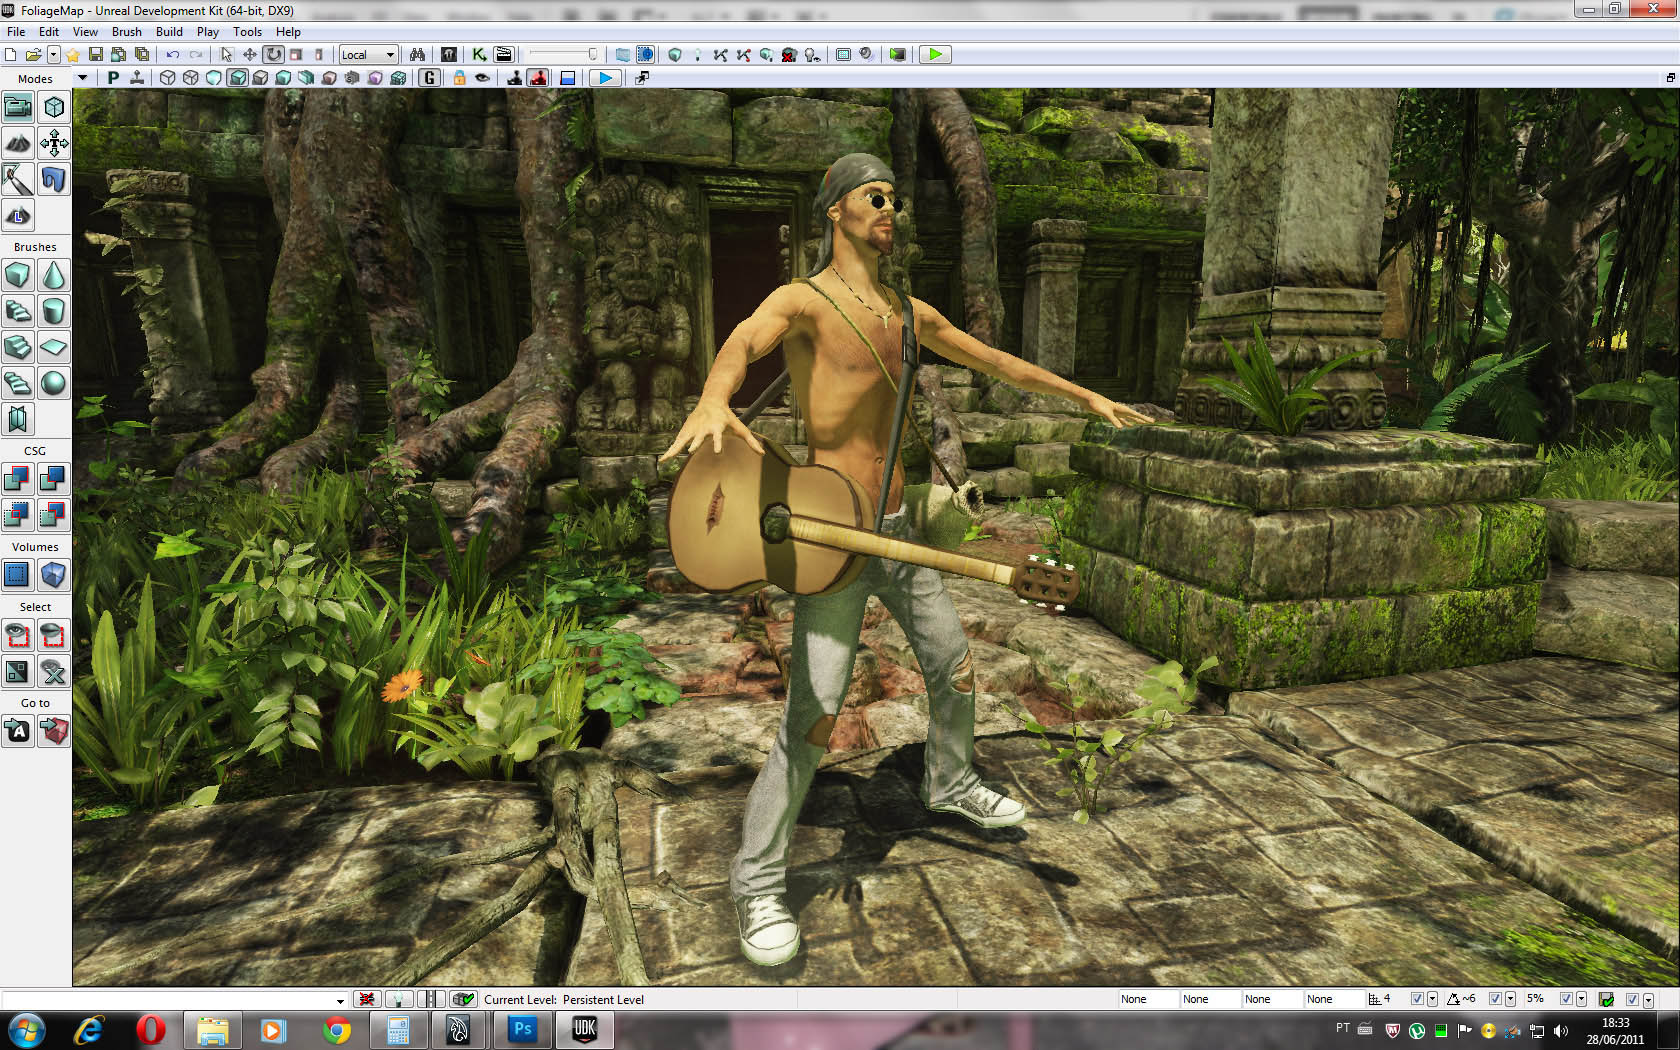Create a Cone builder brush

click(54, 275)
